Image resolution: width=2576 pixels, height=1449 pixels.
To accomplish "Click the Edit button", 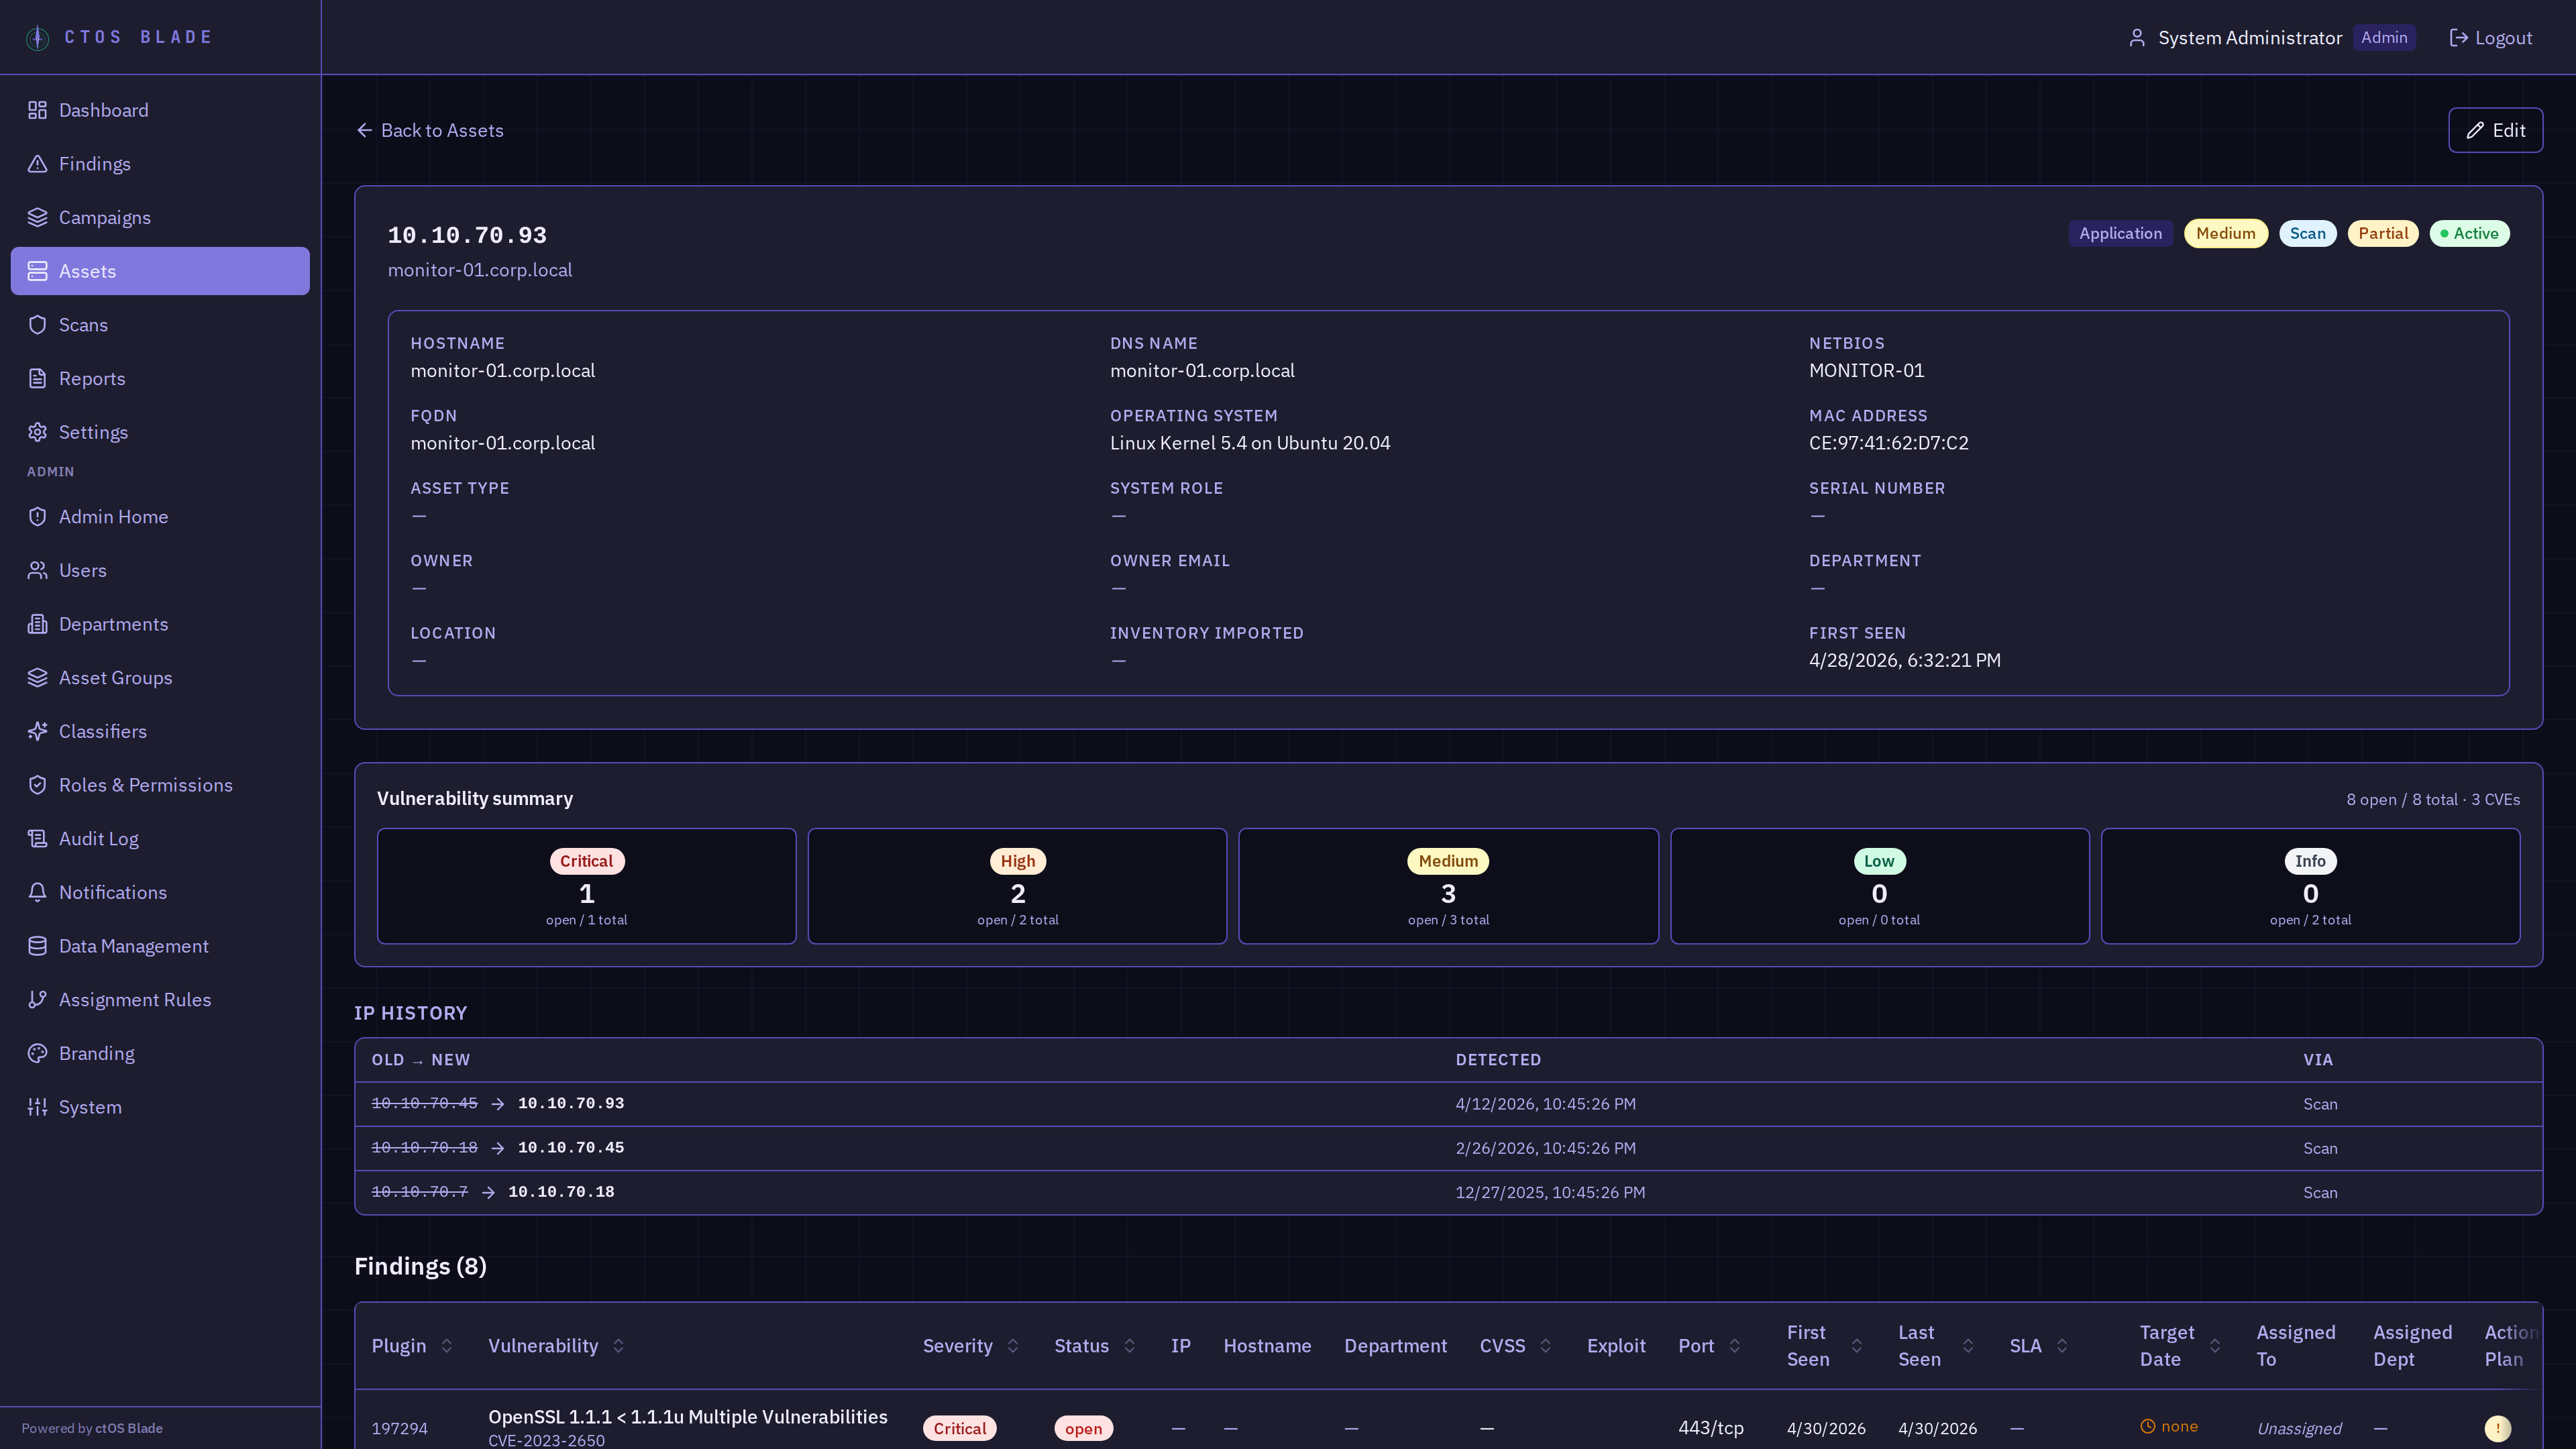I will pos(2495,130).
